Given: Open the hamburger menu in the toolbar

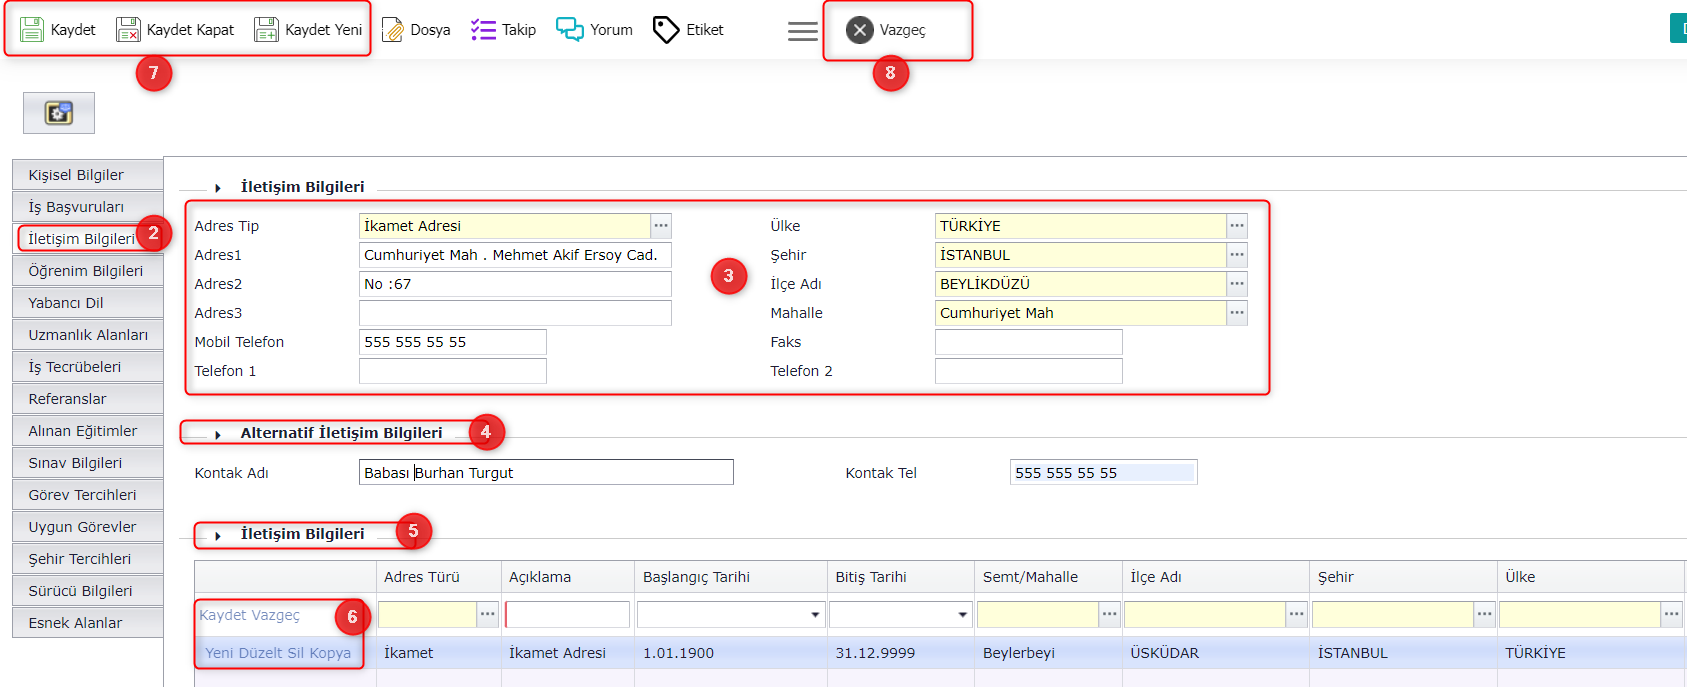Looking at the screenshot, I should 802,31.
